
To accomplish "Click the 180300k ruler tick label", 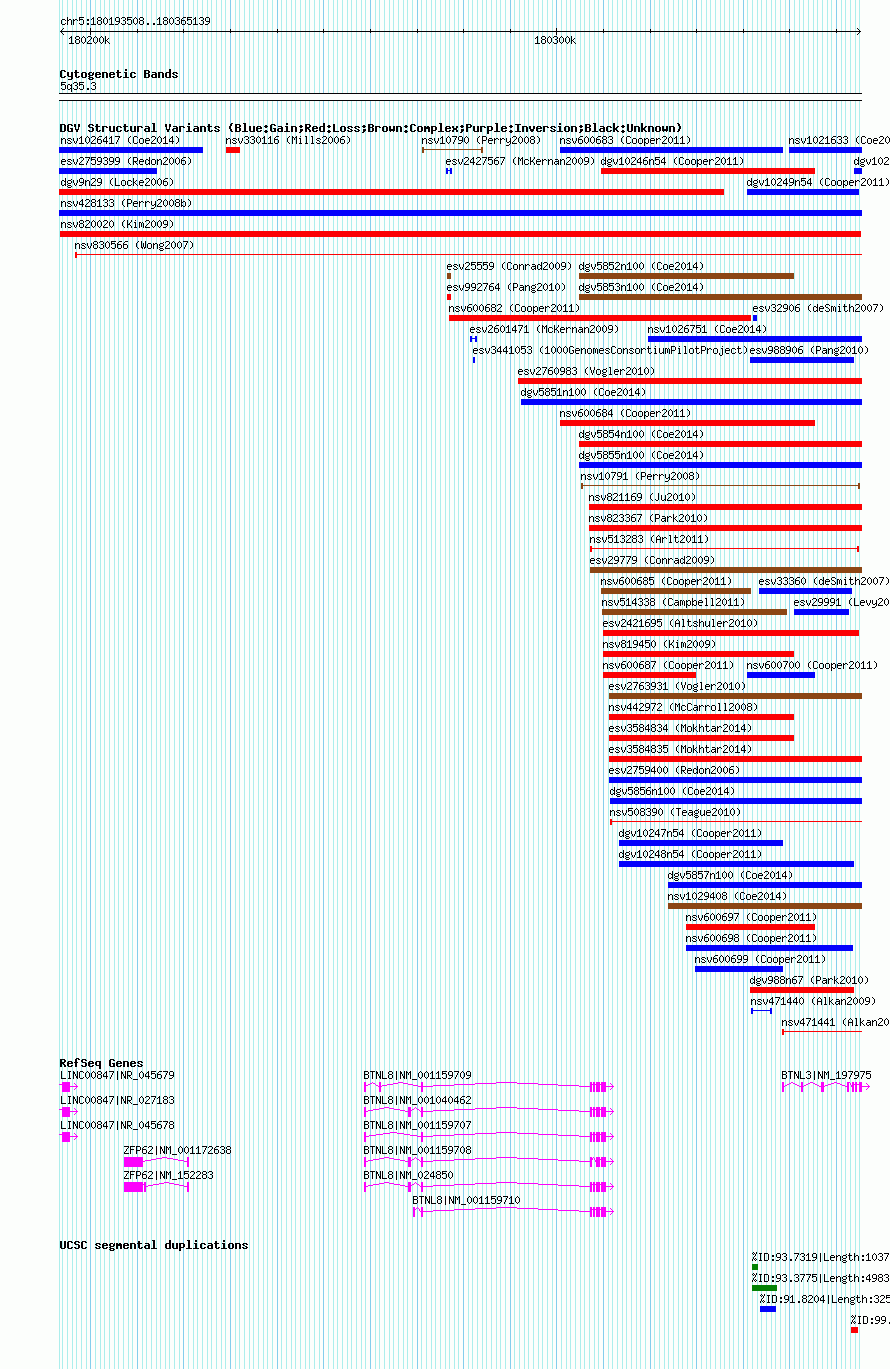I will coord(555,40).
